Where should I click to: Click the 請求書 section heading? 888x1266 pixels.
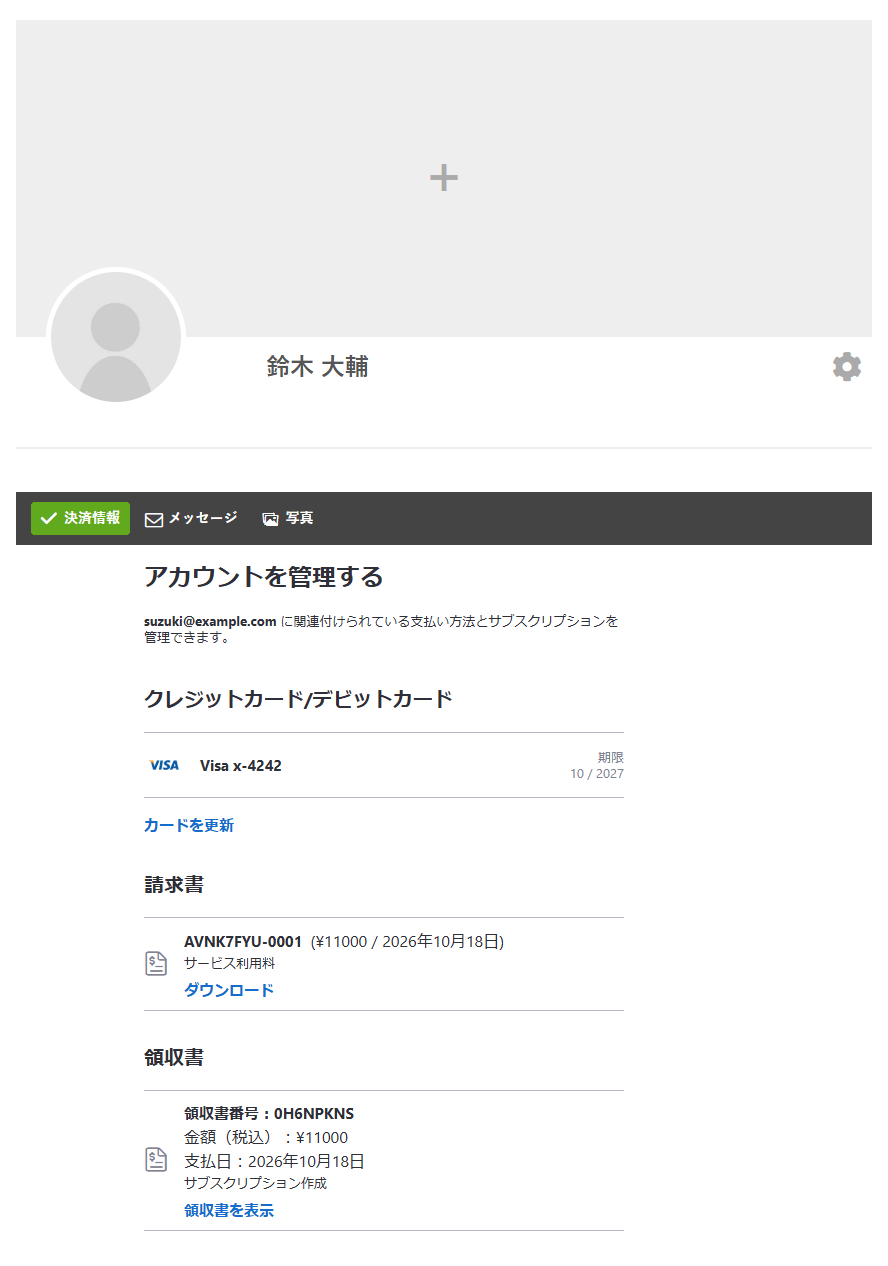tap(174, 885)
